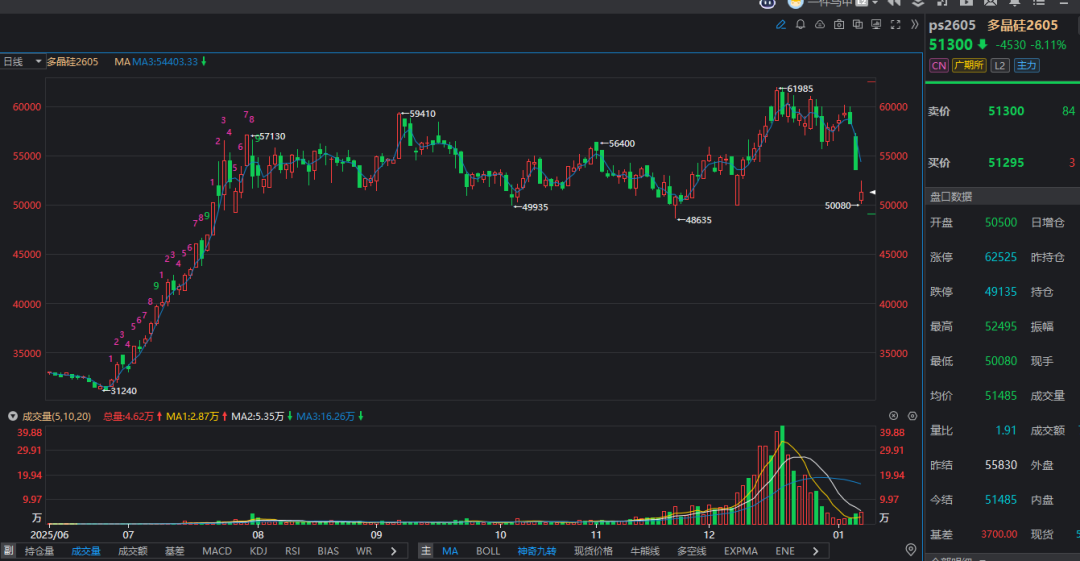1080x561 pixels.
Task: Collapse side panel with double chevron
Action: (914, 25)
